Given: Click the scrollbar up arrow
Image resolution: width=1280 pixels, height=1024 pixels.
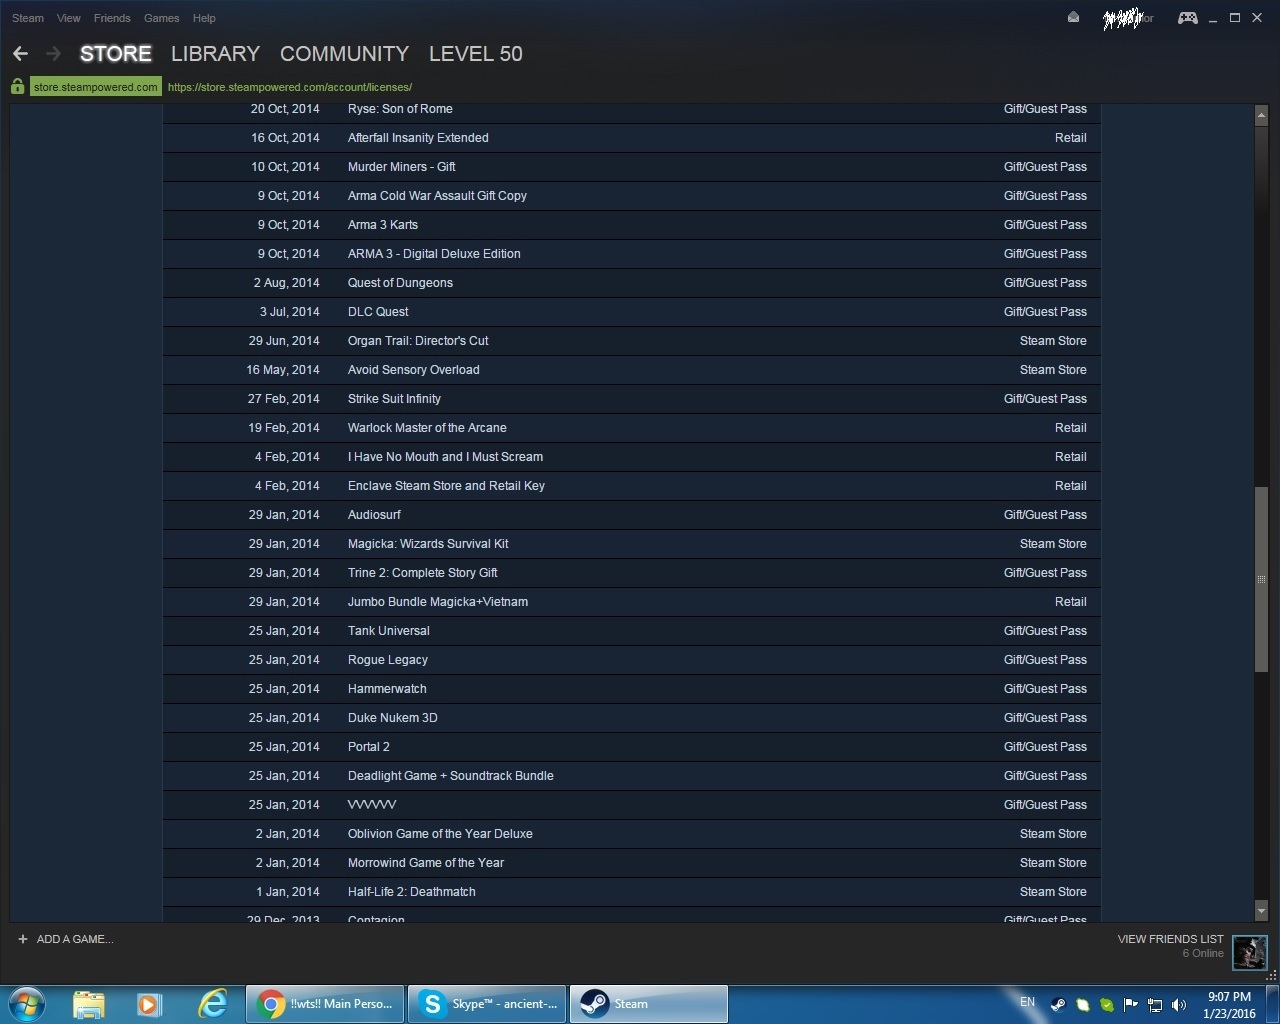Looking at the screenshot, I should point(1261,116).
